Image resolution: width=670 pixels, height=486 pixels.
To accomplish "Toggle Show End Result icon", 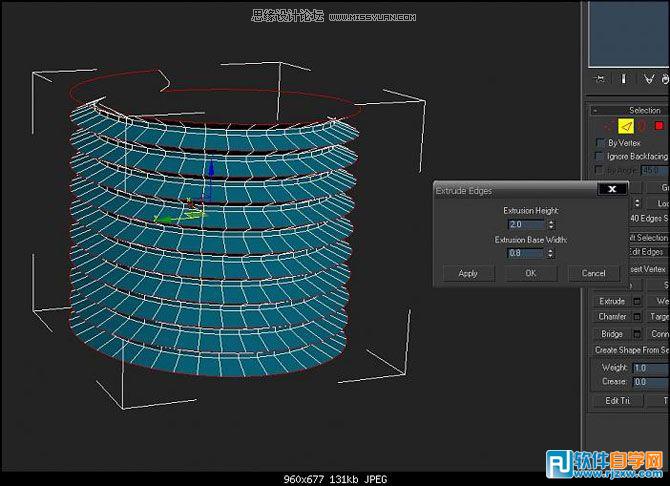I will pos(623,79).
